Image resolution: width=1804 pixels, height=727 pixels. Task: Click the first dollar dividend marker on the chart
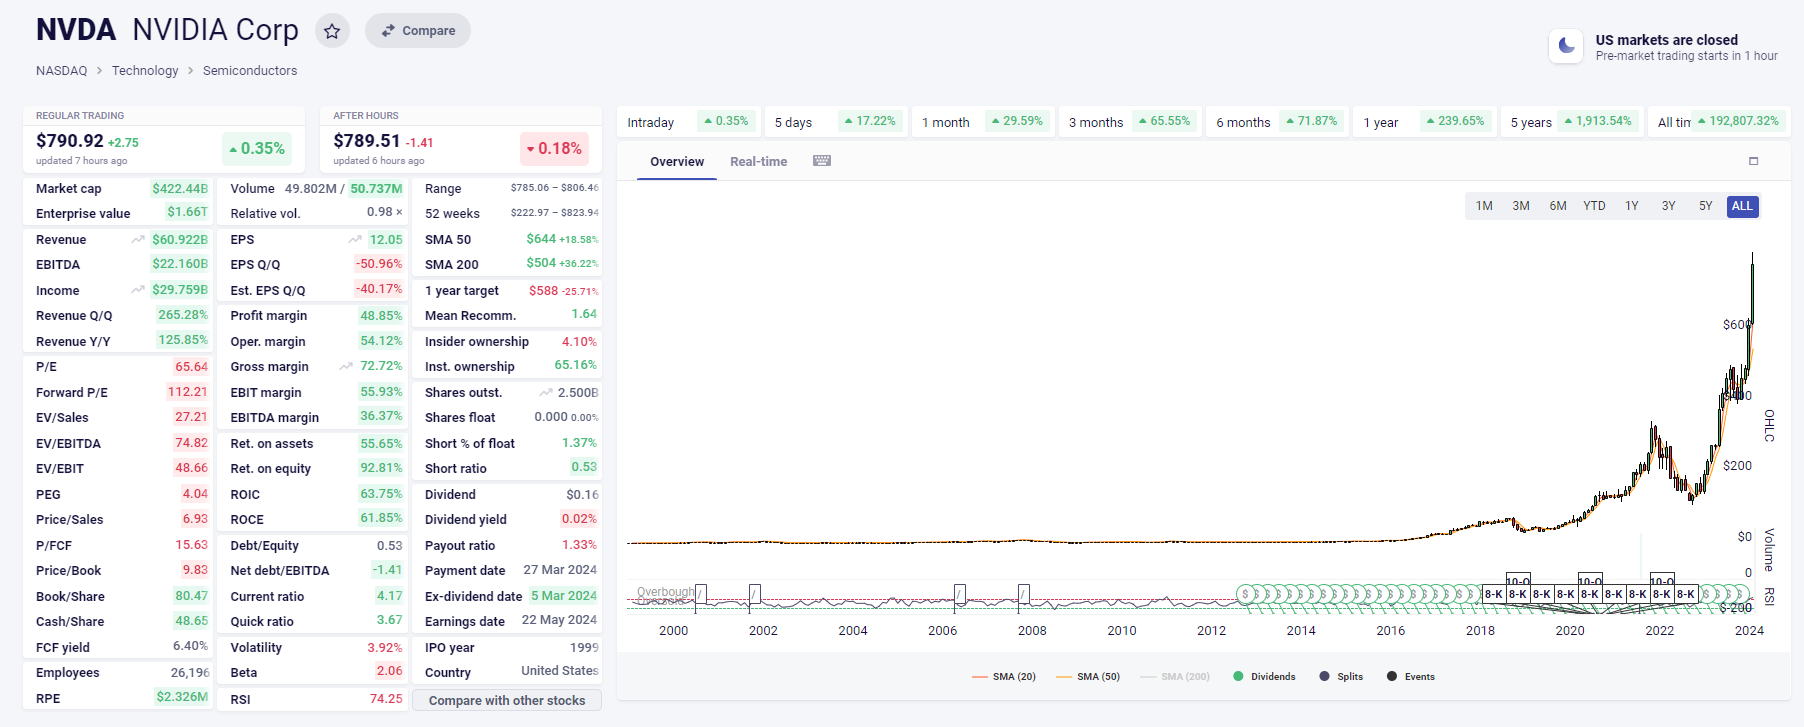click(1245, 594)
